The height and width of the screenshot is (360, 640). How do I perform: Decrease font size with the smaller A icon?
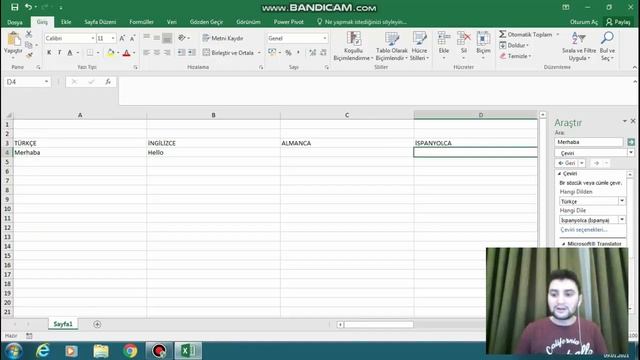pyautogui.click(x=132, y=38)
